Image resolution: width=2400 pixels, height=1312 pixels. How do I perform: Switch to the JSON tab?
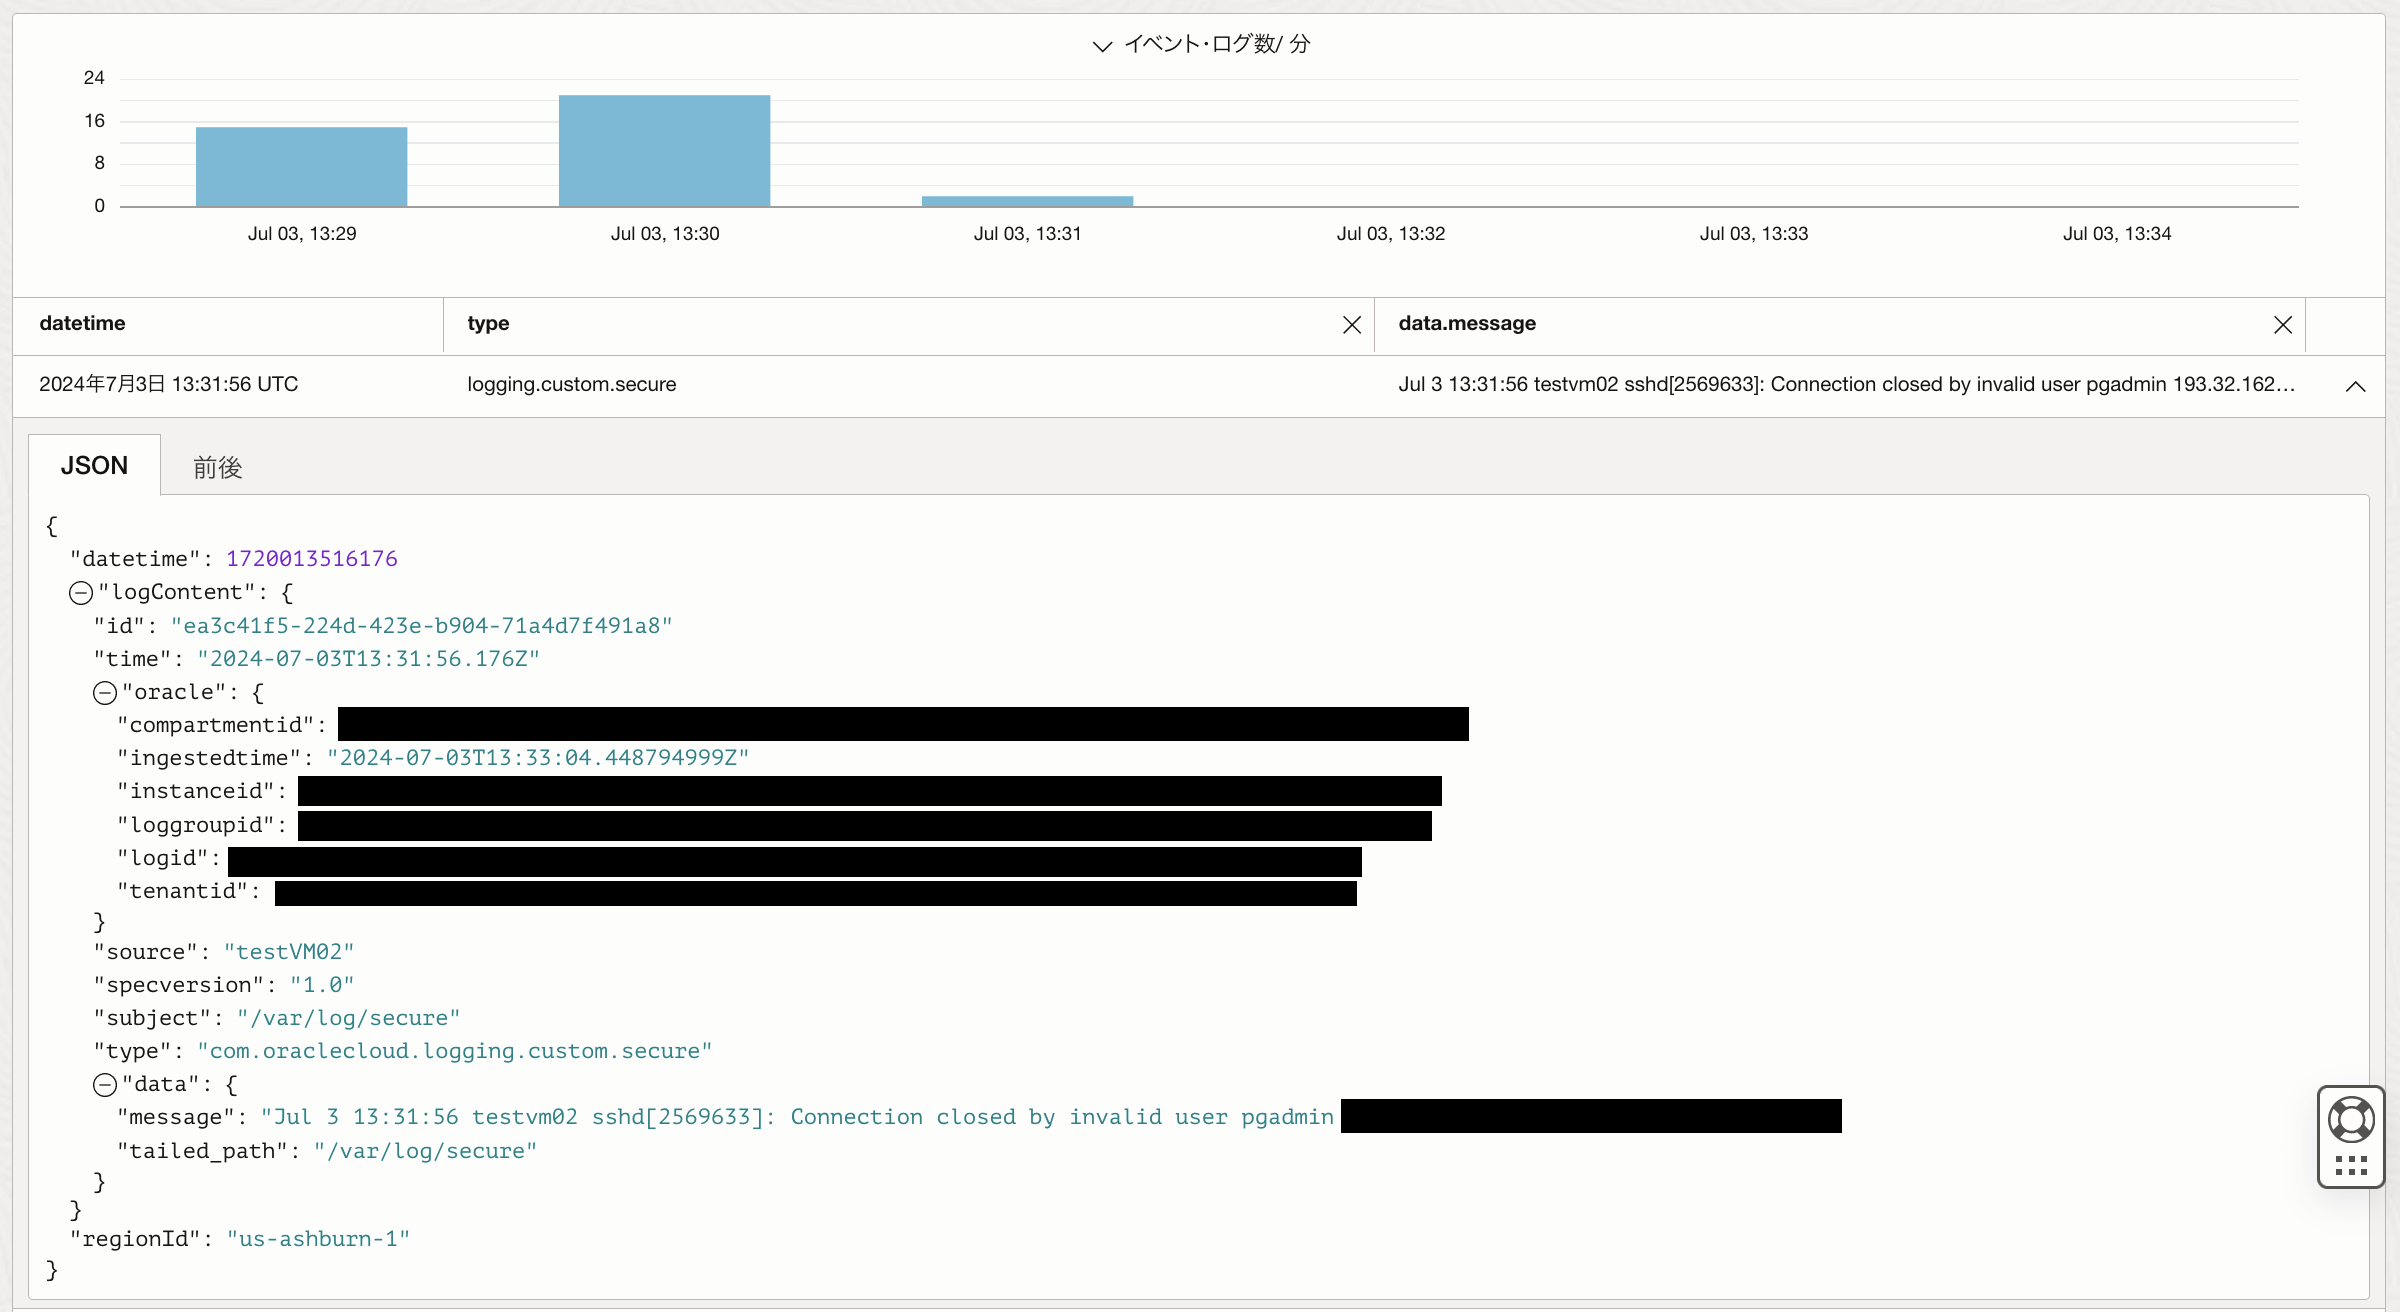94,466
